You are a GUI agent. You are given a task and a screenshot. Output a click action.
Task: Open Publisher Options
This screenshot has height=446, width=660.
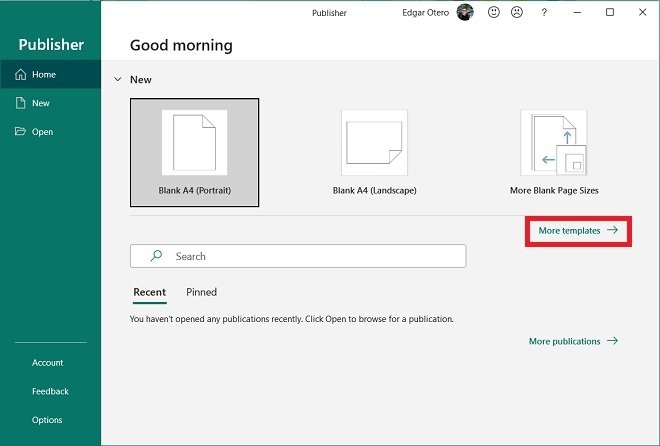pos(47,420)
